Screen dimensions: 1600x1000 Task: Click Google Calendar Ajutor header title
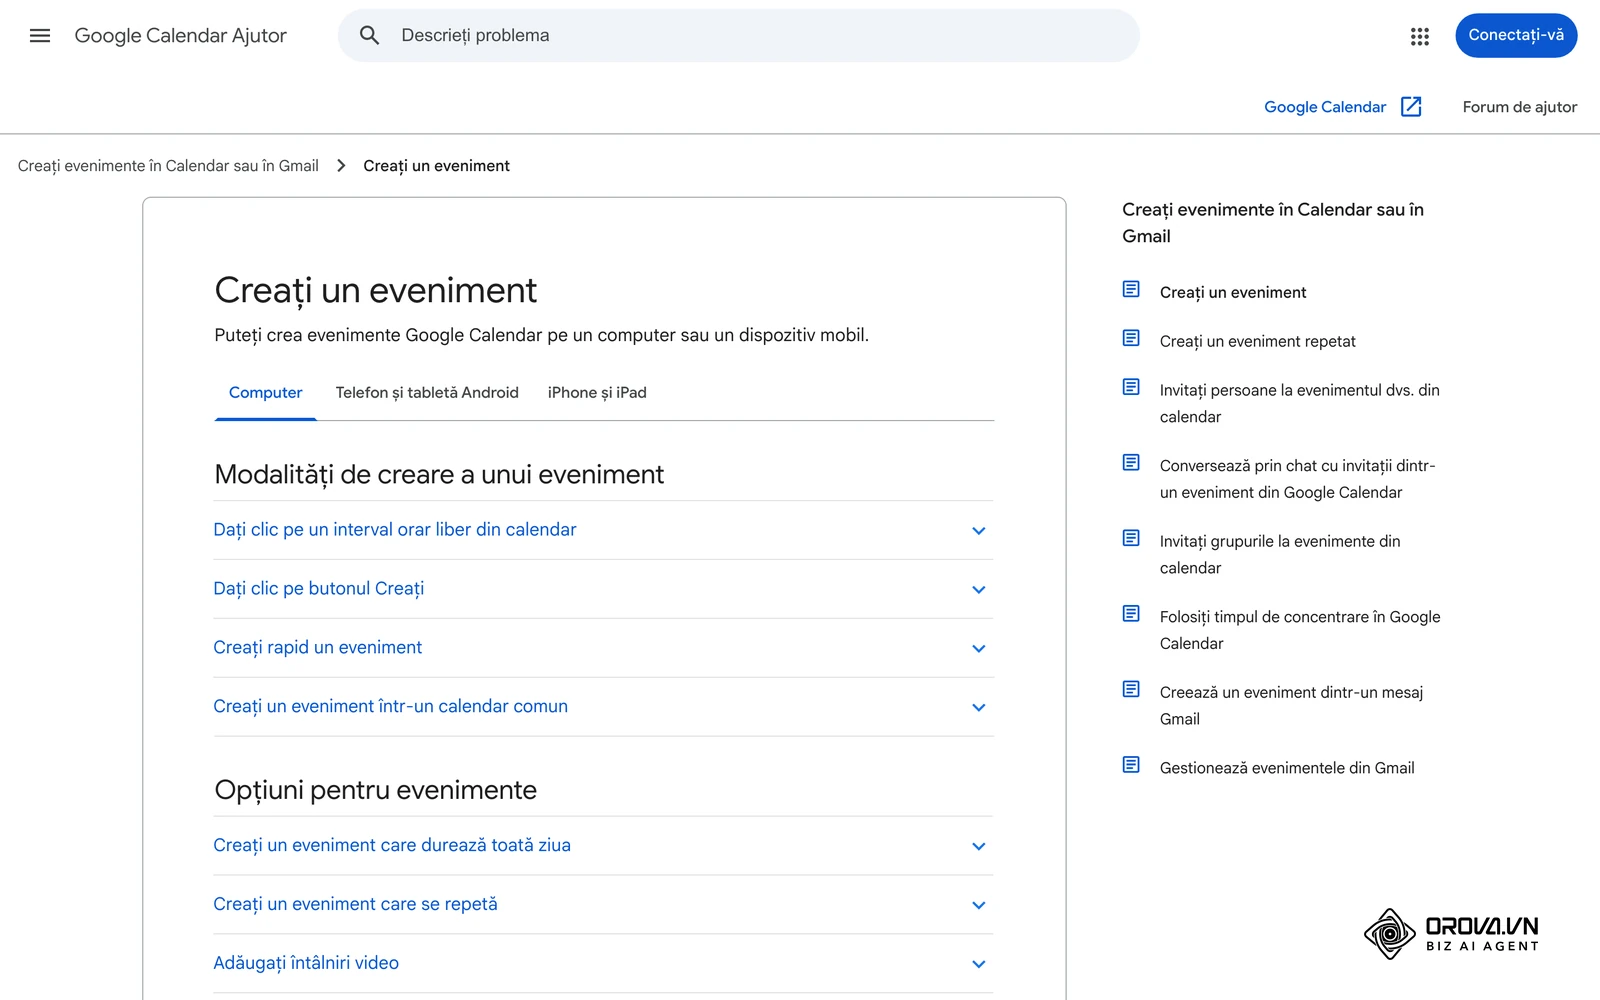(x=181, y=36)
